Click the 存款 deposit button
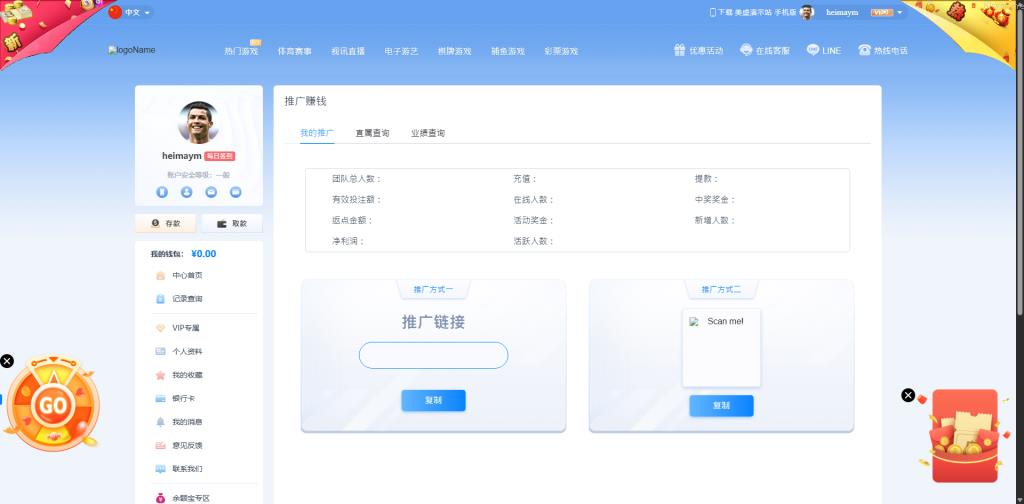 (x=166, y=223)
